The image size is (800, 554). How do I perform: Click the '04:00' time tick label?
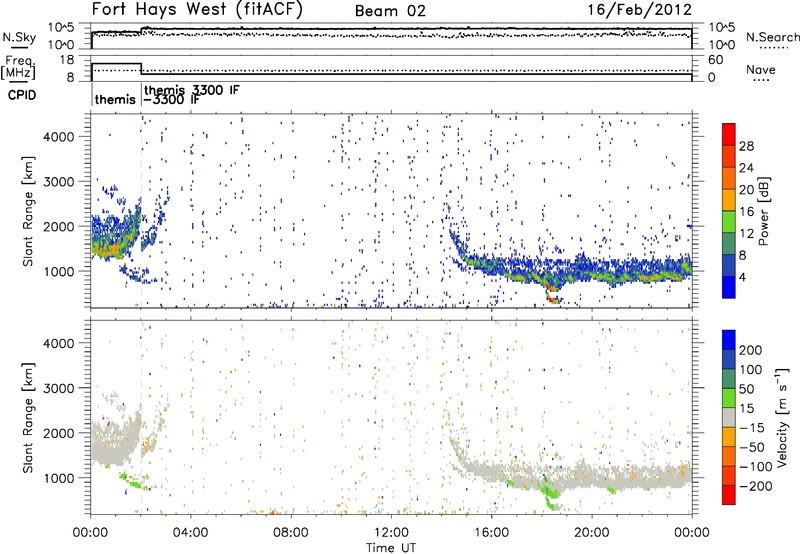(190, 533)
